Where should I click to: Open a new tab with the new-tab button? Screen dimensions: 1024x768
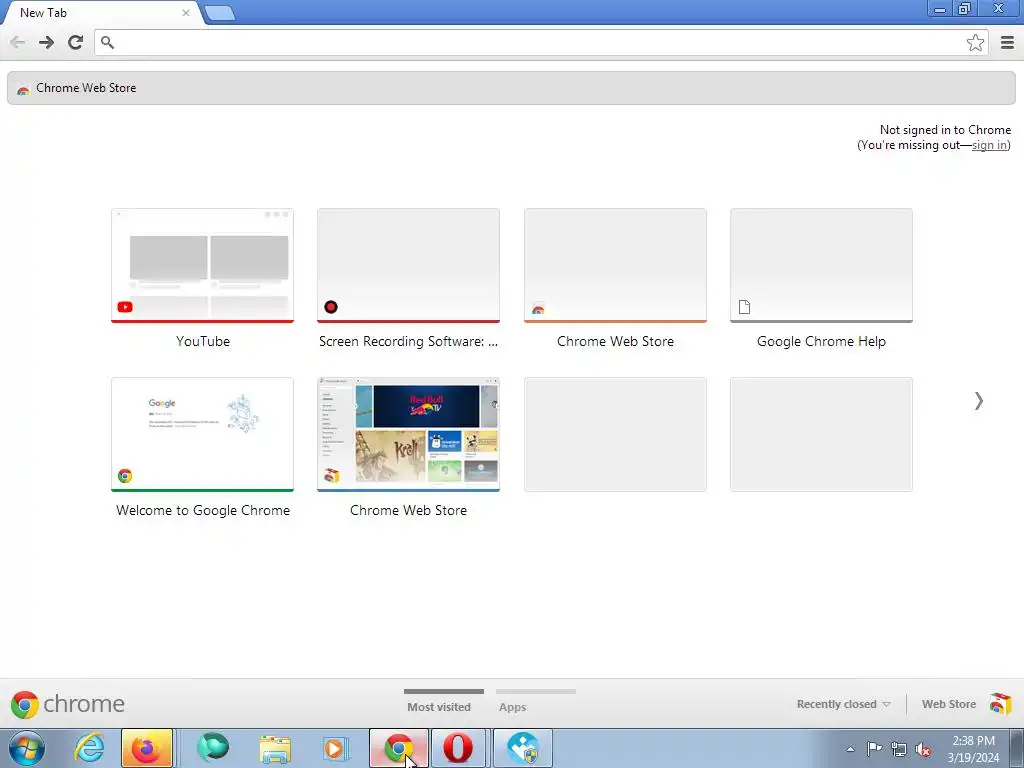pos(220,13)
